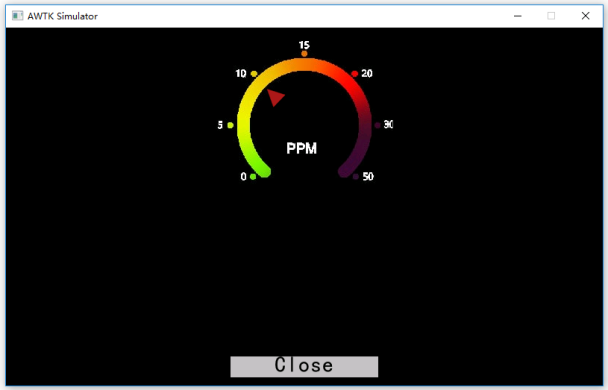Minimize the AWTK Simulator window
608x390 pixels.
click(517, 16)
